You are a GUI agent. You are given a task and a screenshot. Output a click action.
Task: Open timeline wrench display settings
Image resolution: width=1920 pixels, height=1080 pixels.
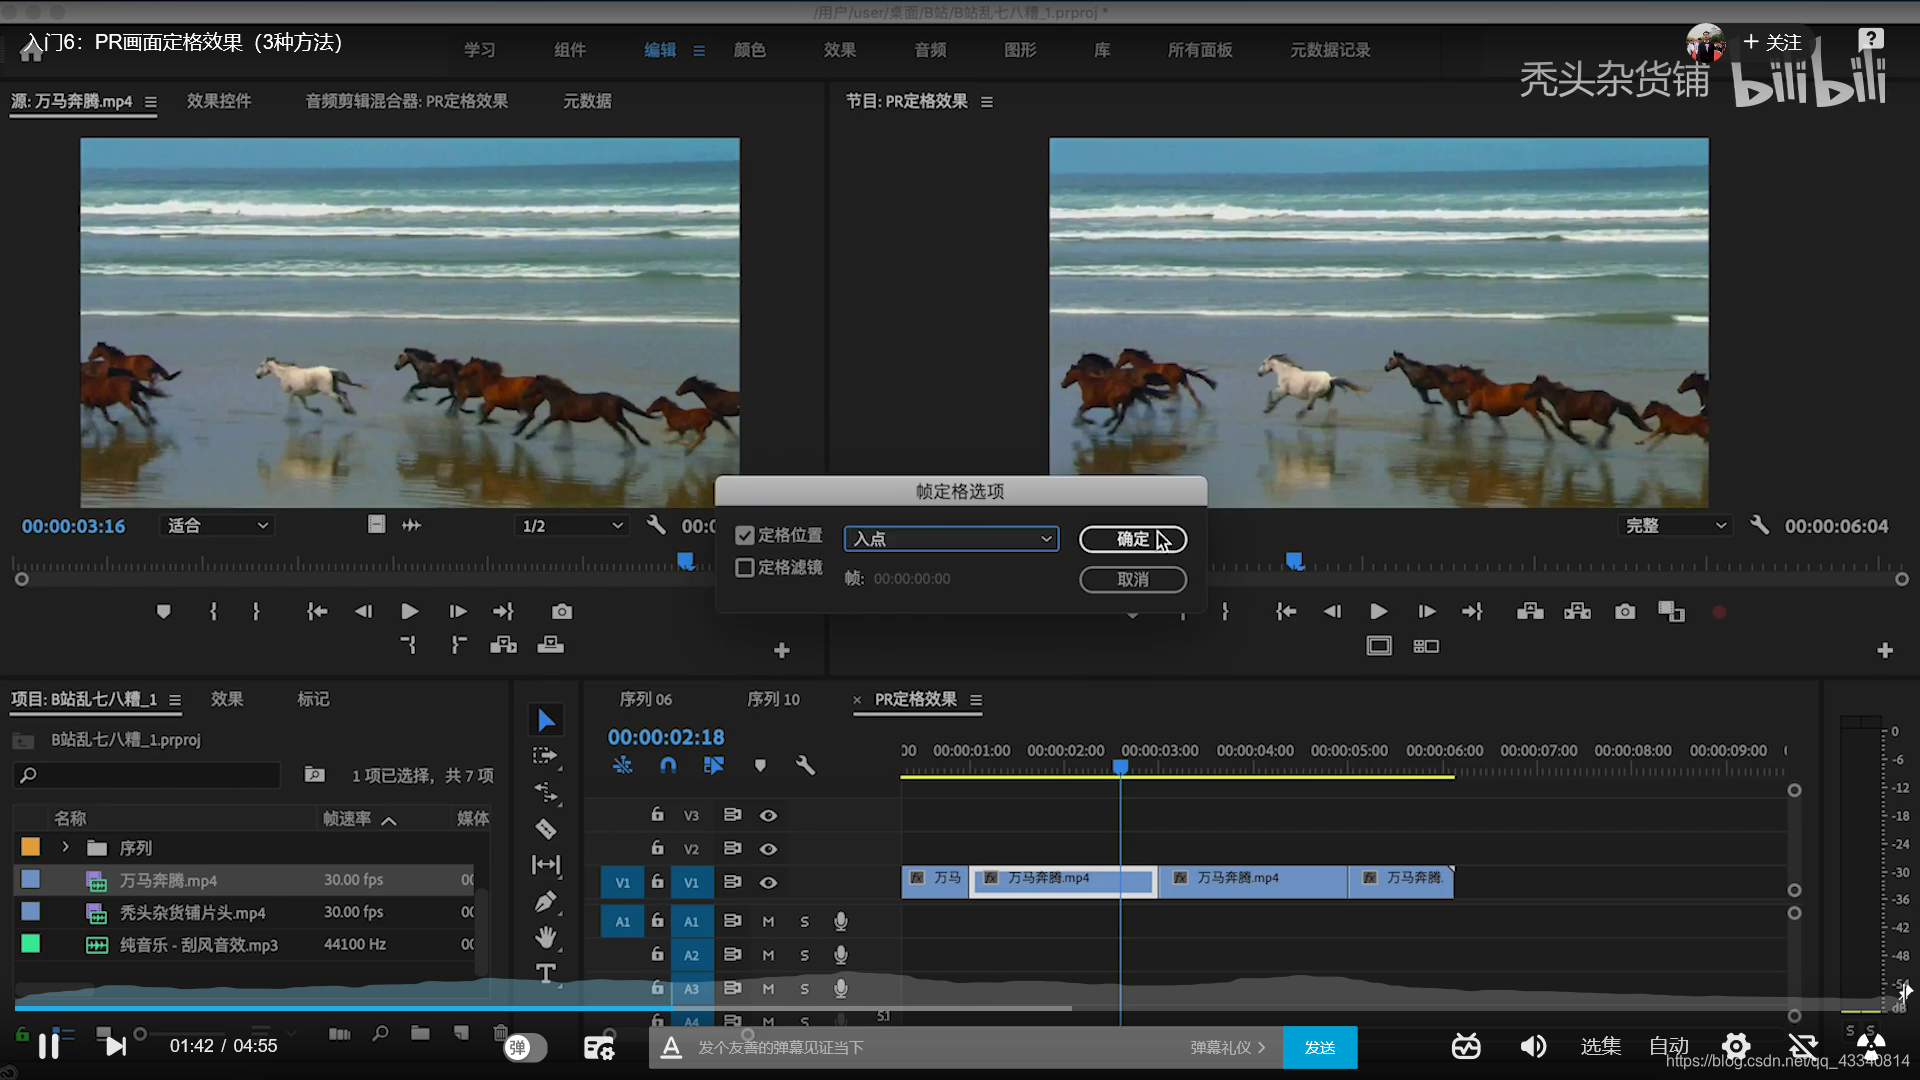pos(805,765)
